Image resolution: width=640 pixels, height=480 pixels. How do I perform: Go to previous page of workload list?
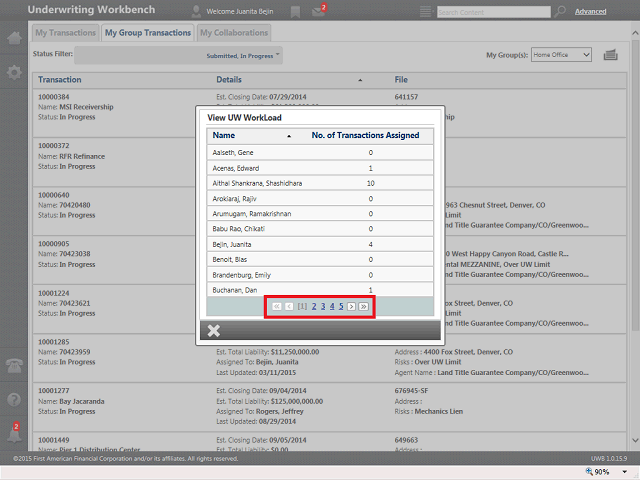point(289,306)
